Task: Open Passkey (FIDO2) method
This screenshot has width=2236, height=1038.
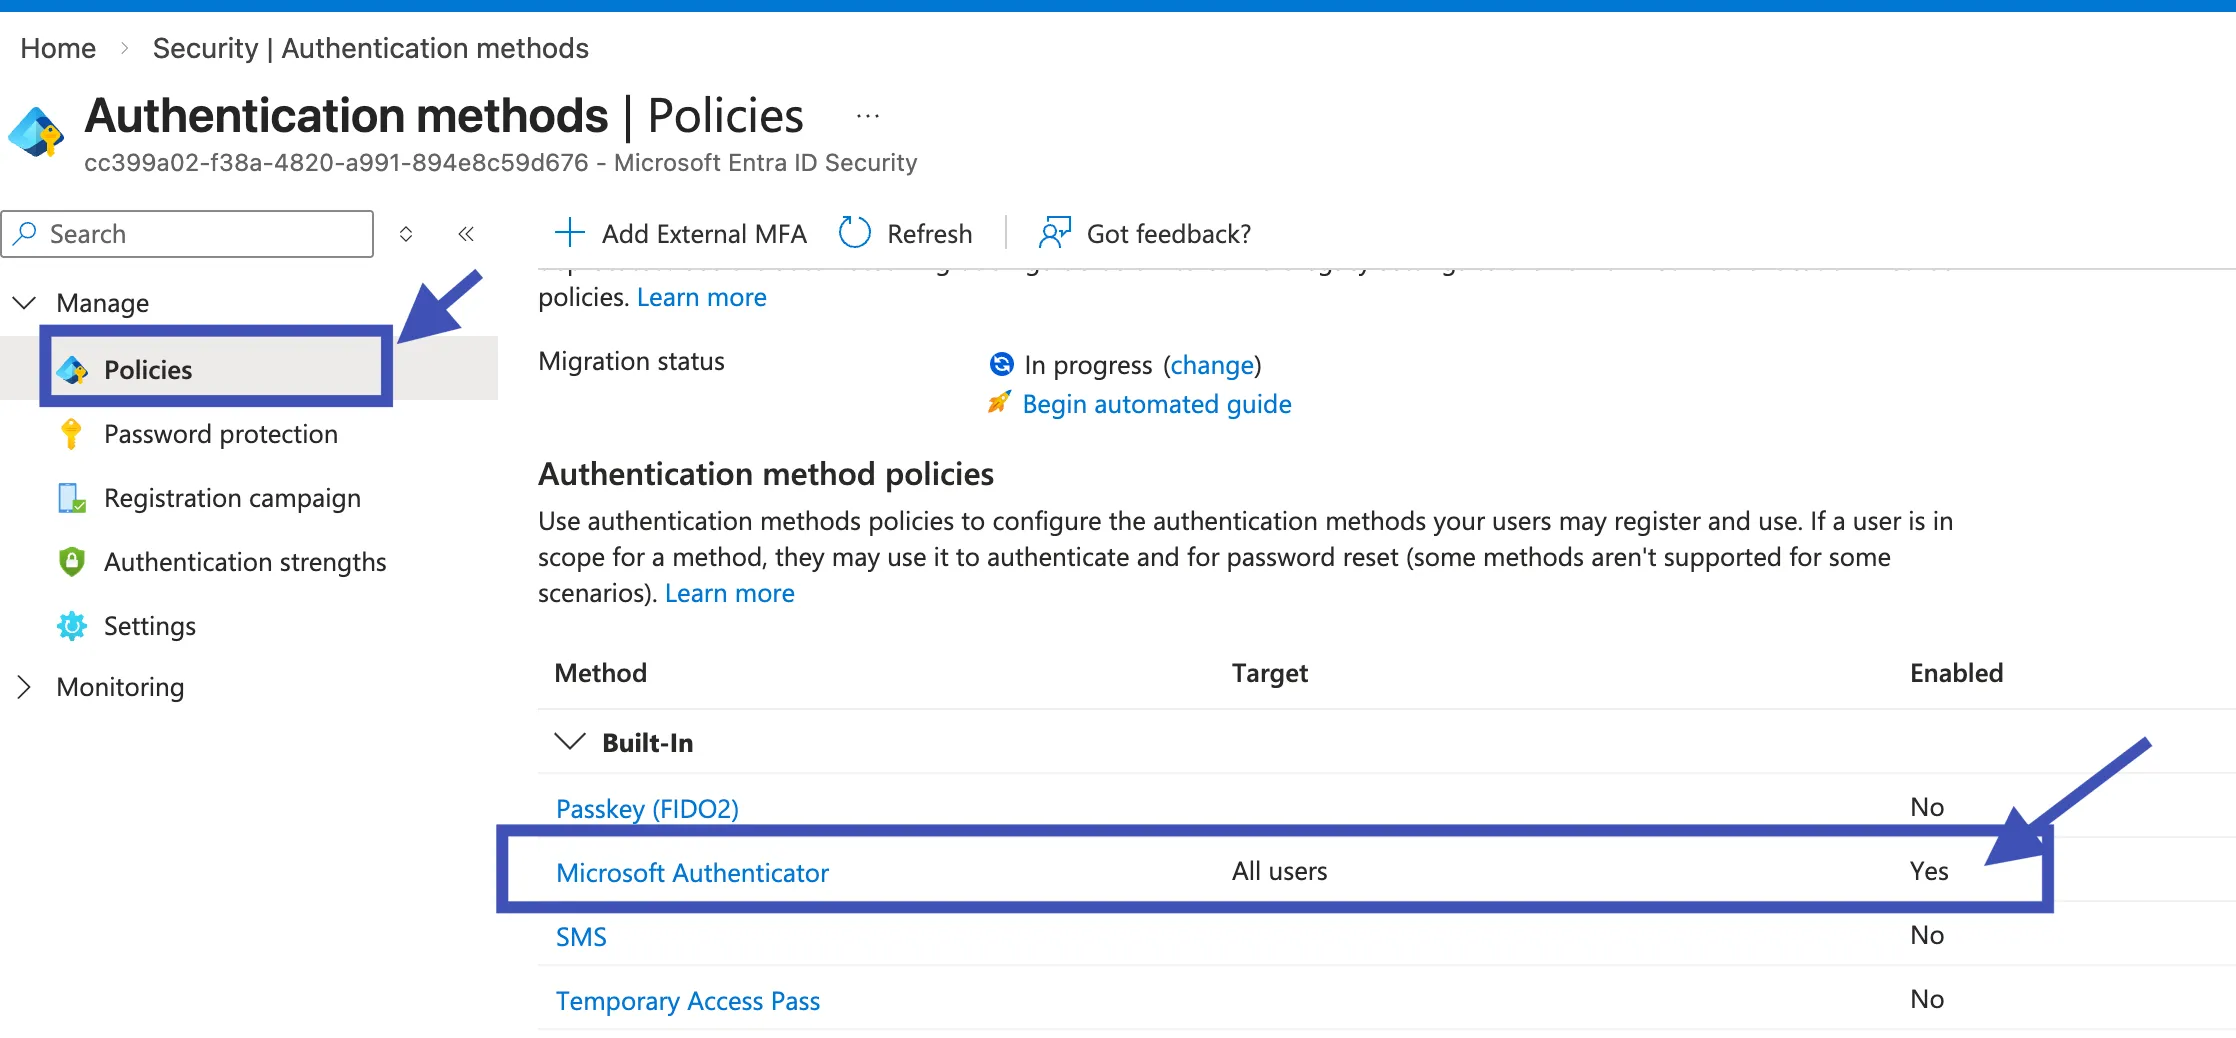Action: point(647,808)
